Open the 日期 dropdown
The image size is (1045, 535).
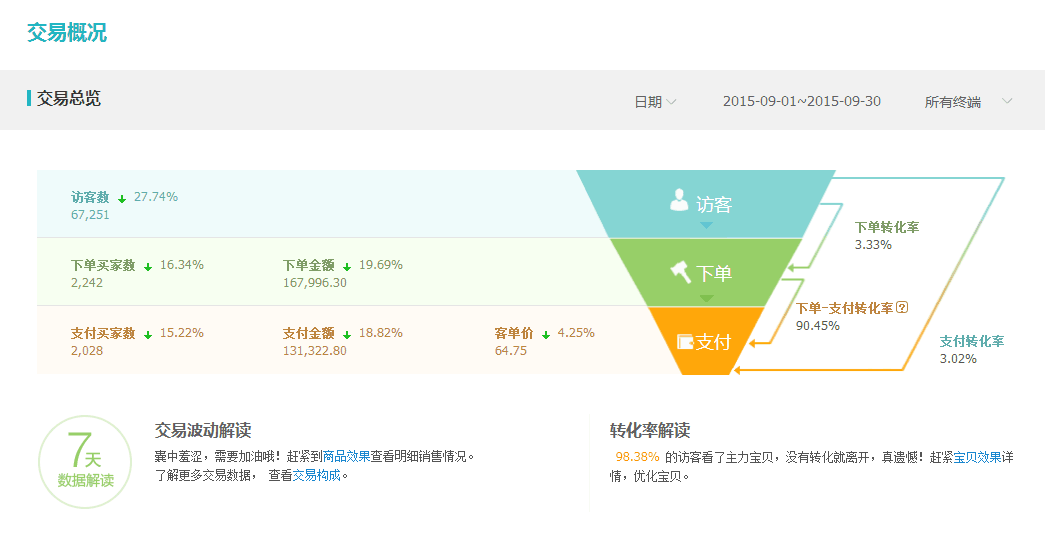(x=655, y=102)
